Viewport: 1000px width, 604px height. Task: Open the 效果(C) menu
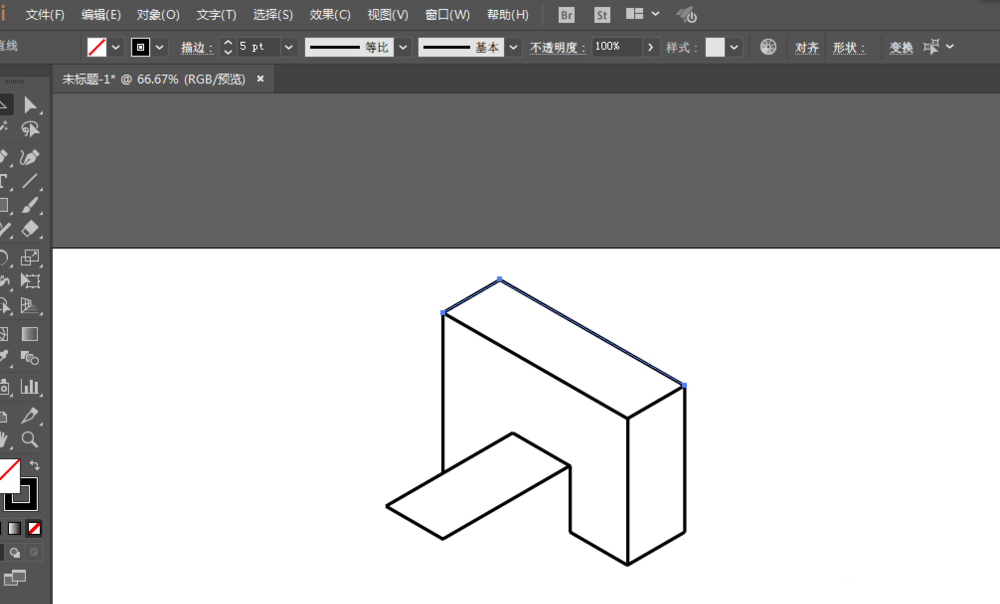pyautogui.click(x=330, y=15)
